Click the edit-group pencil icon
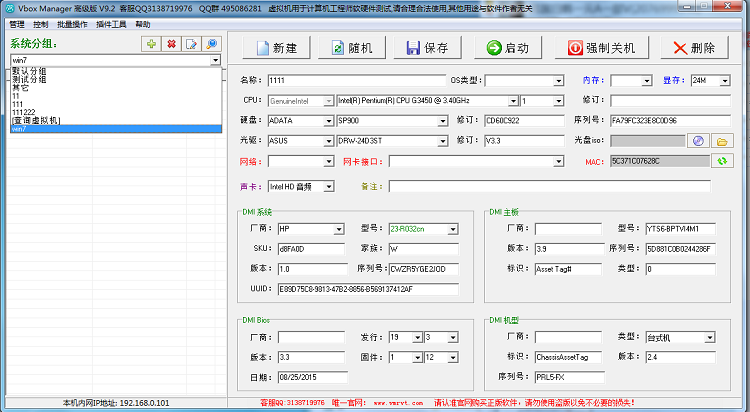Viewport: 750px width, 412px height. (191, 44)
